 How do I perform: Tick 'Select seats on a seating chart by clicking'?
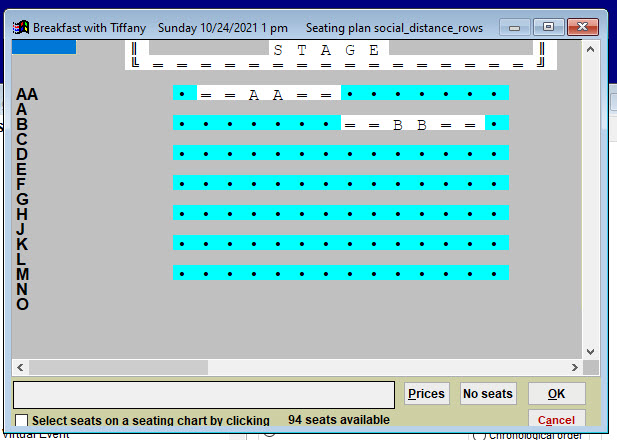(21, 420)
